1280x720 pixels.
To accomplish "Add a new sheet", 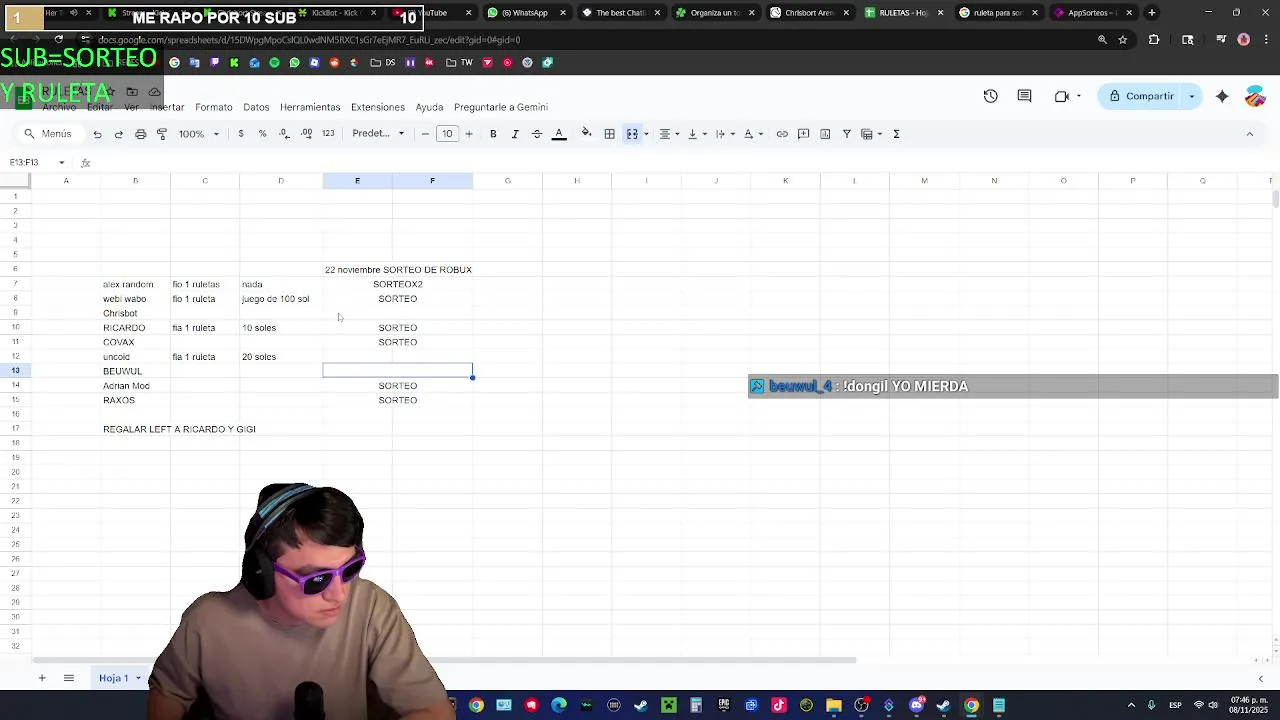I will coord(41,678).
